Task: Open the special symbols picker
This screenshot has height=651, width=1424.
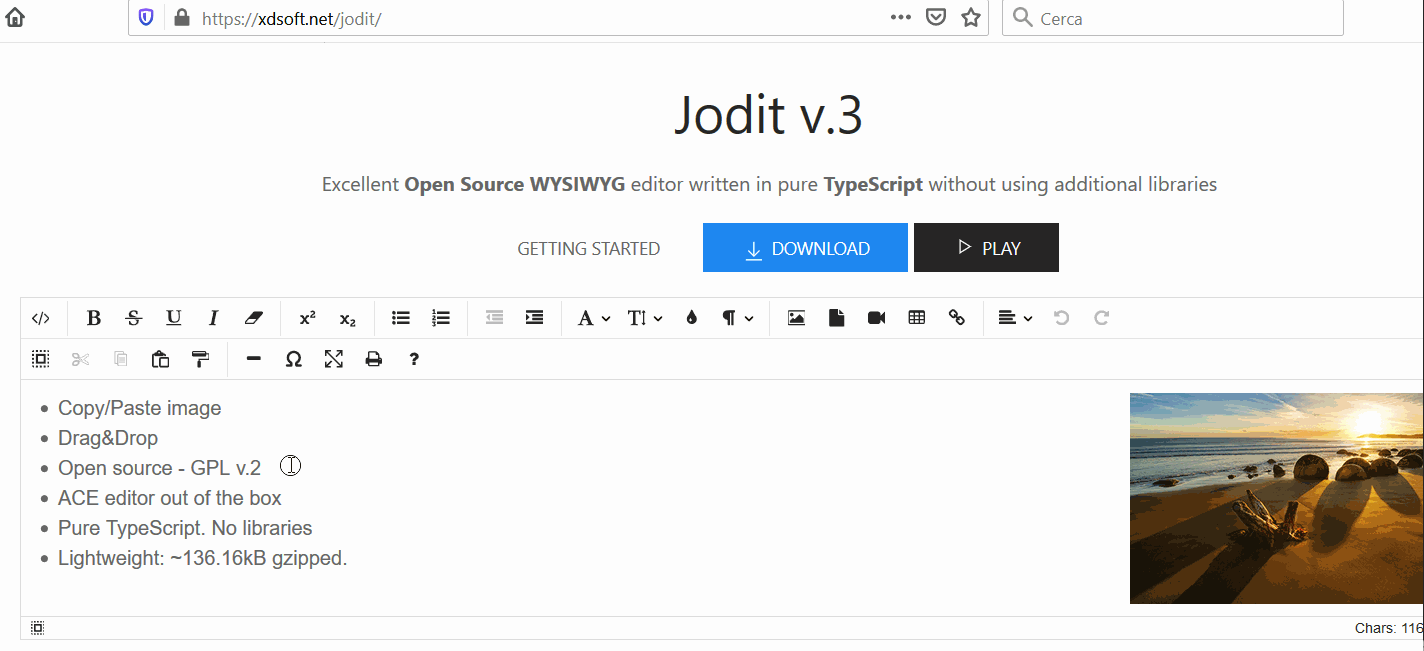Action: coord(293,358)
